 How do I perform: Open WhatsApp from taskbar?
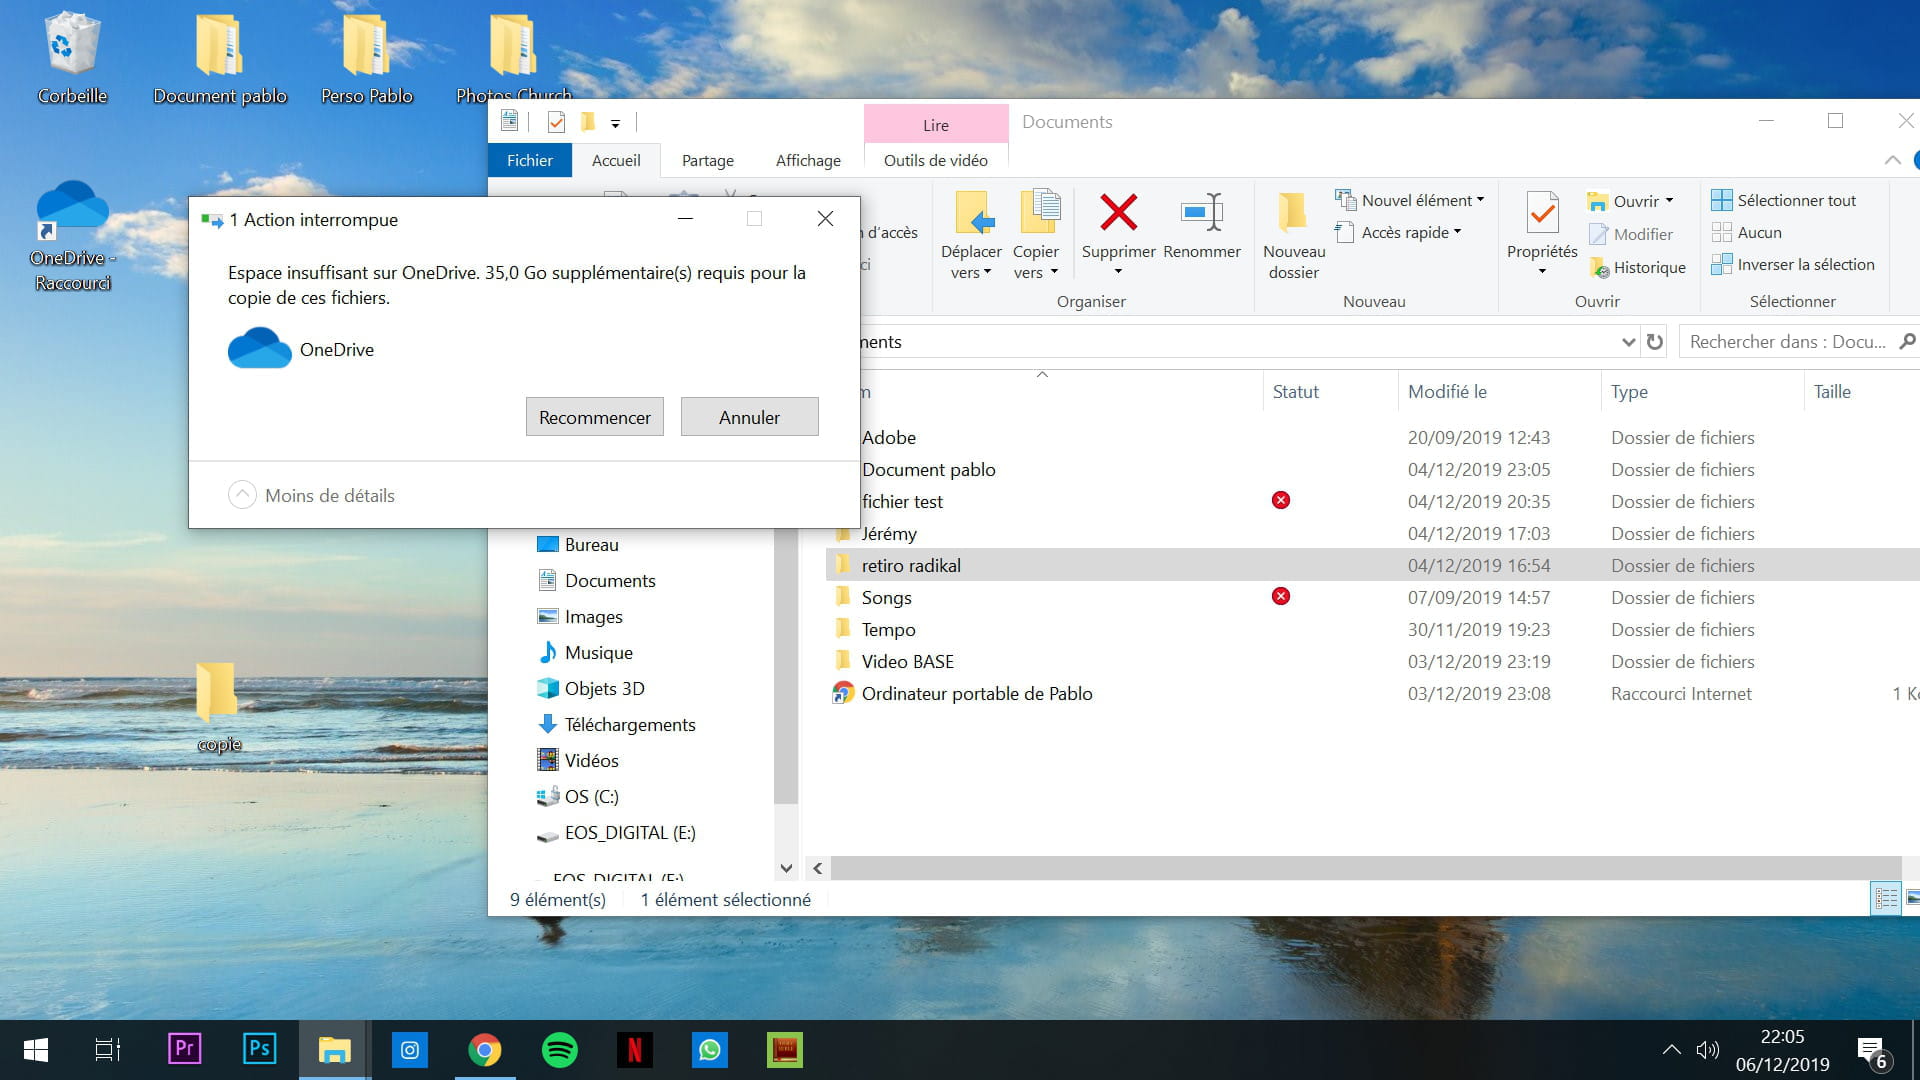(x=709, y=1049)
